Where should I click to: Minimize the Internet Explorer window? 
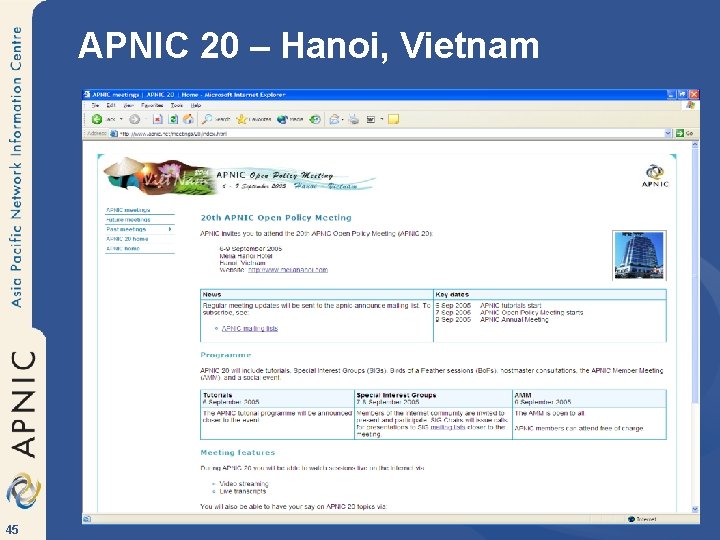671,94
